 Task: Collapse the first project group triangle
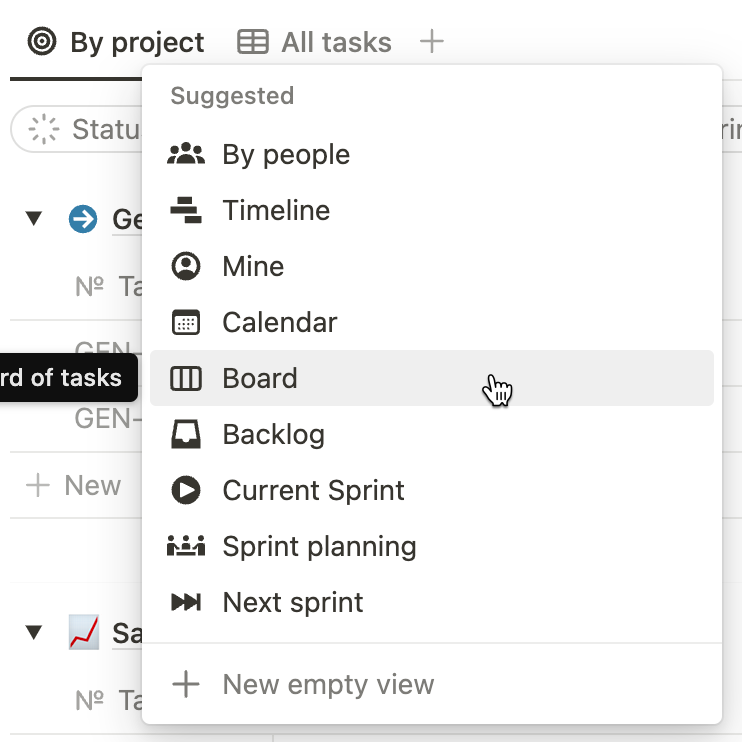[34, 219]
